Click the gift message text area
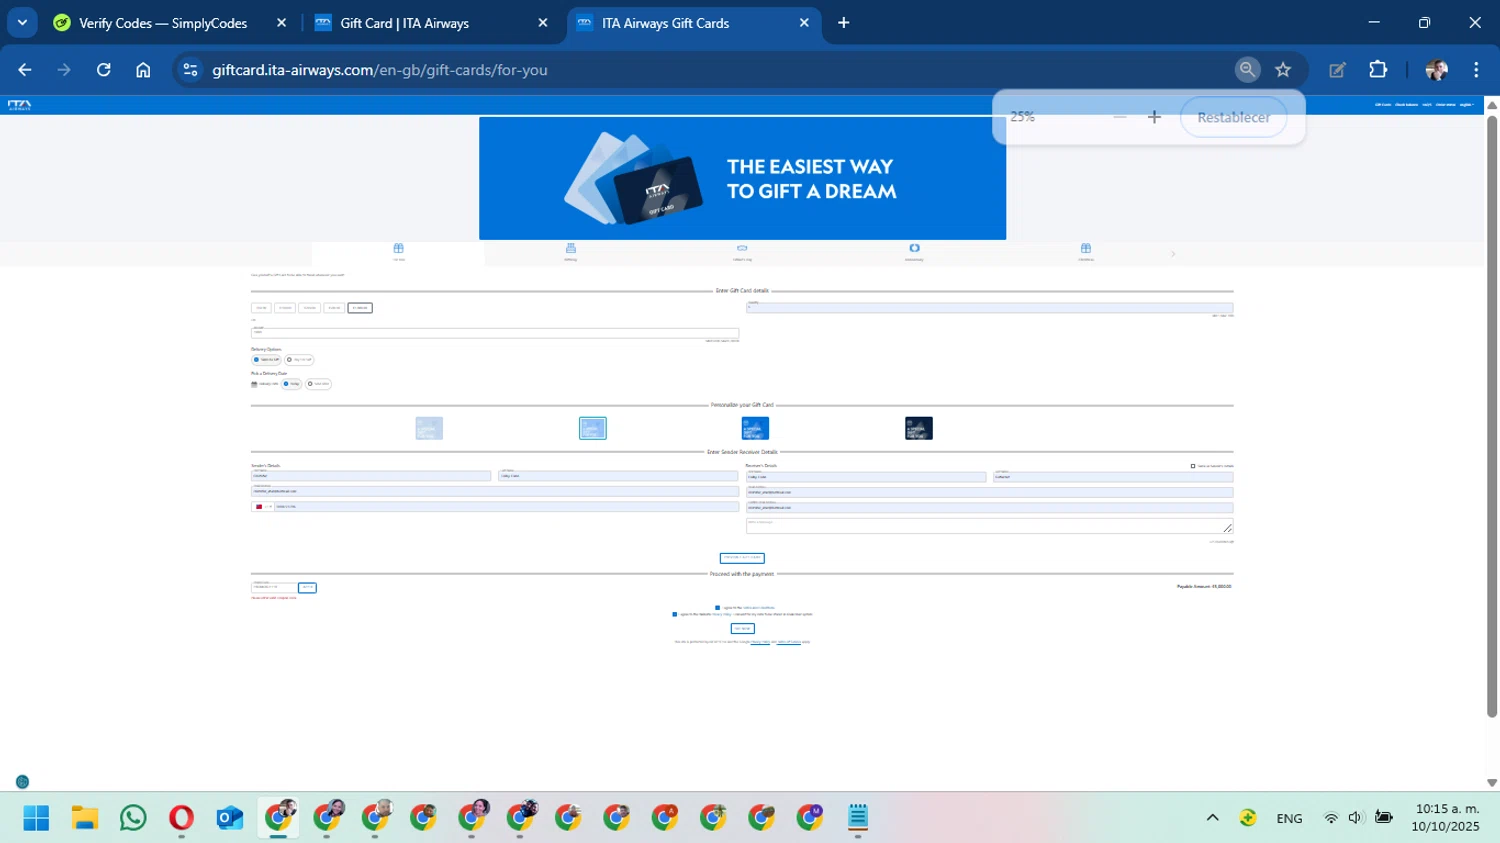The image size is (1500, 843). (989, 526)
